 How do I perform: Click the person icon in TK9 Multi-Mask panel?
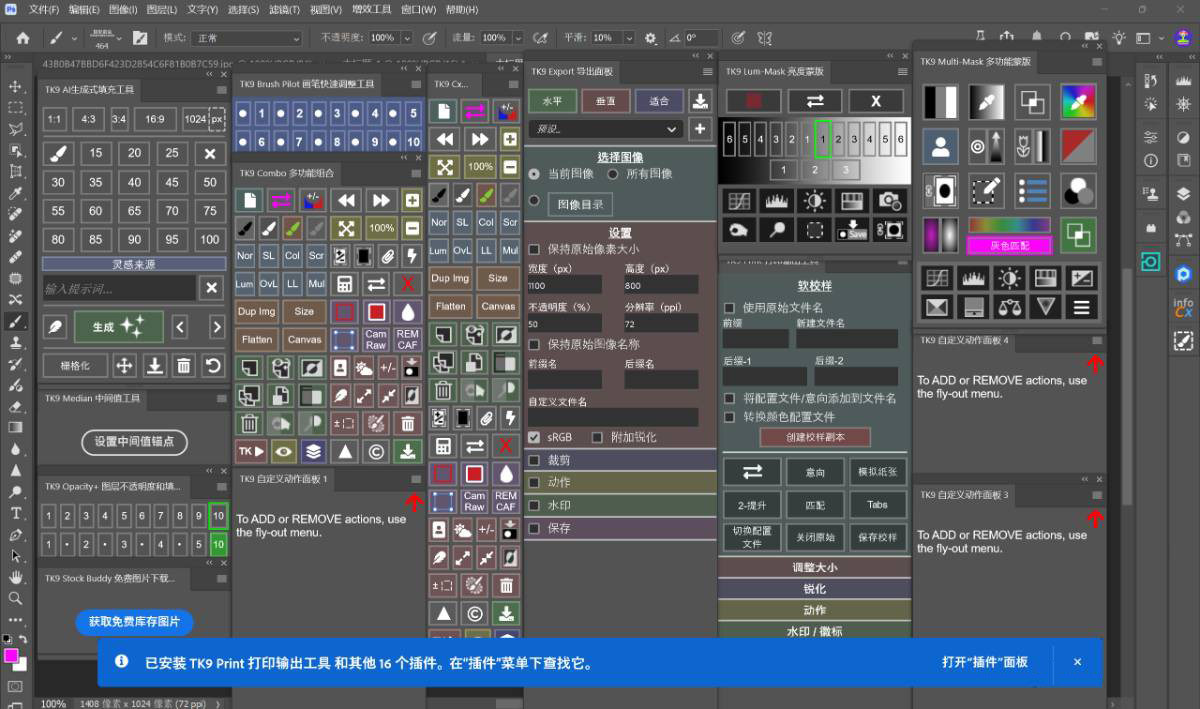[940, 146]
